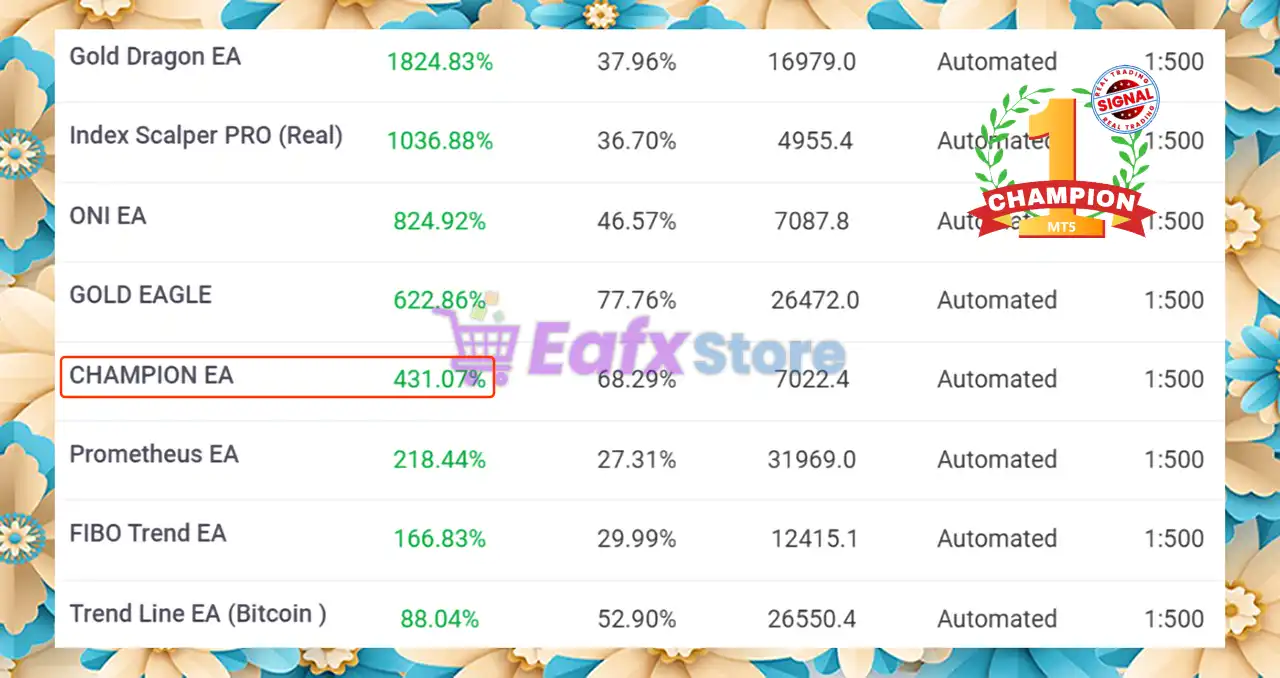Open the FIBO Trend EA signal
Viewport: 1280px width, 678px height.
point(148,533)
